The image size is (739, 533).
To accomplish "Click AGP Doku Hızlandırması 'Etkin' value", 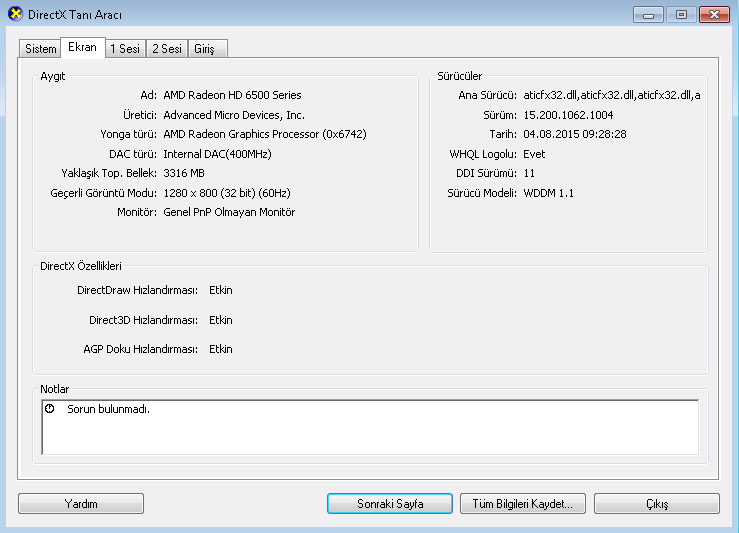I will pyautogui.click(x=221, y=349).
